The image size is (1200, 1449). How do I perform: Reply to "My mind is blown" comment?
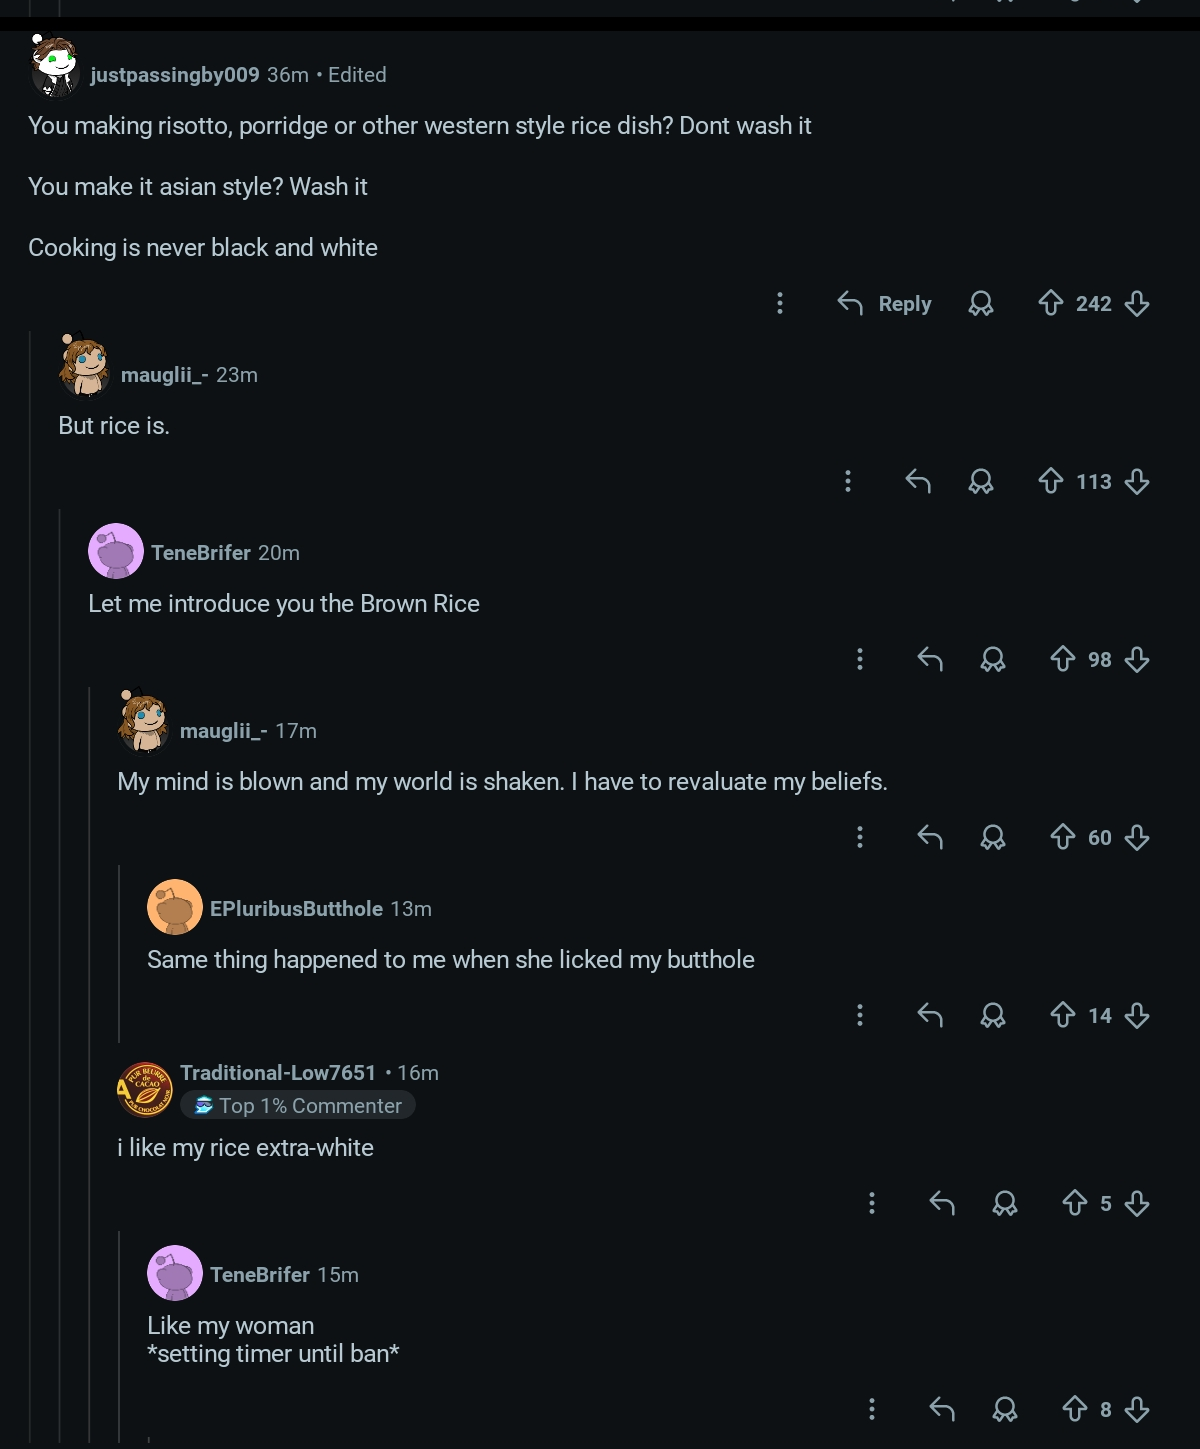pos(930,837)
